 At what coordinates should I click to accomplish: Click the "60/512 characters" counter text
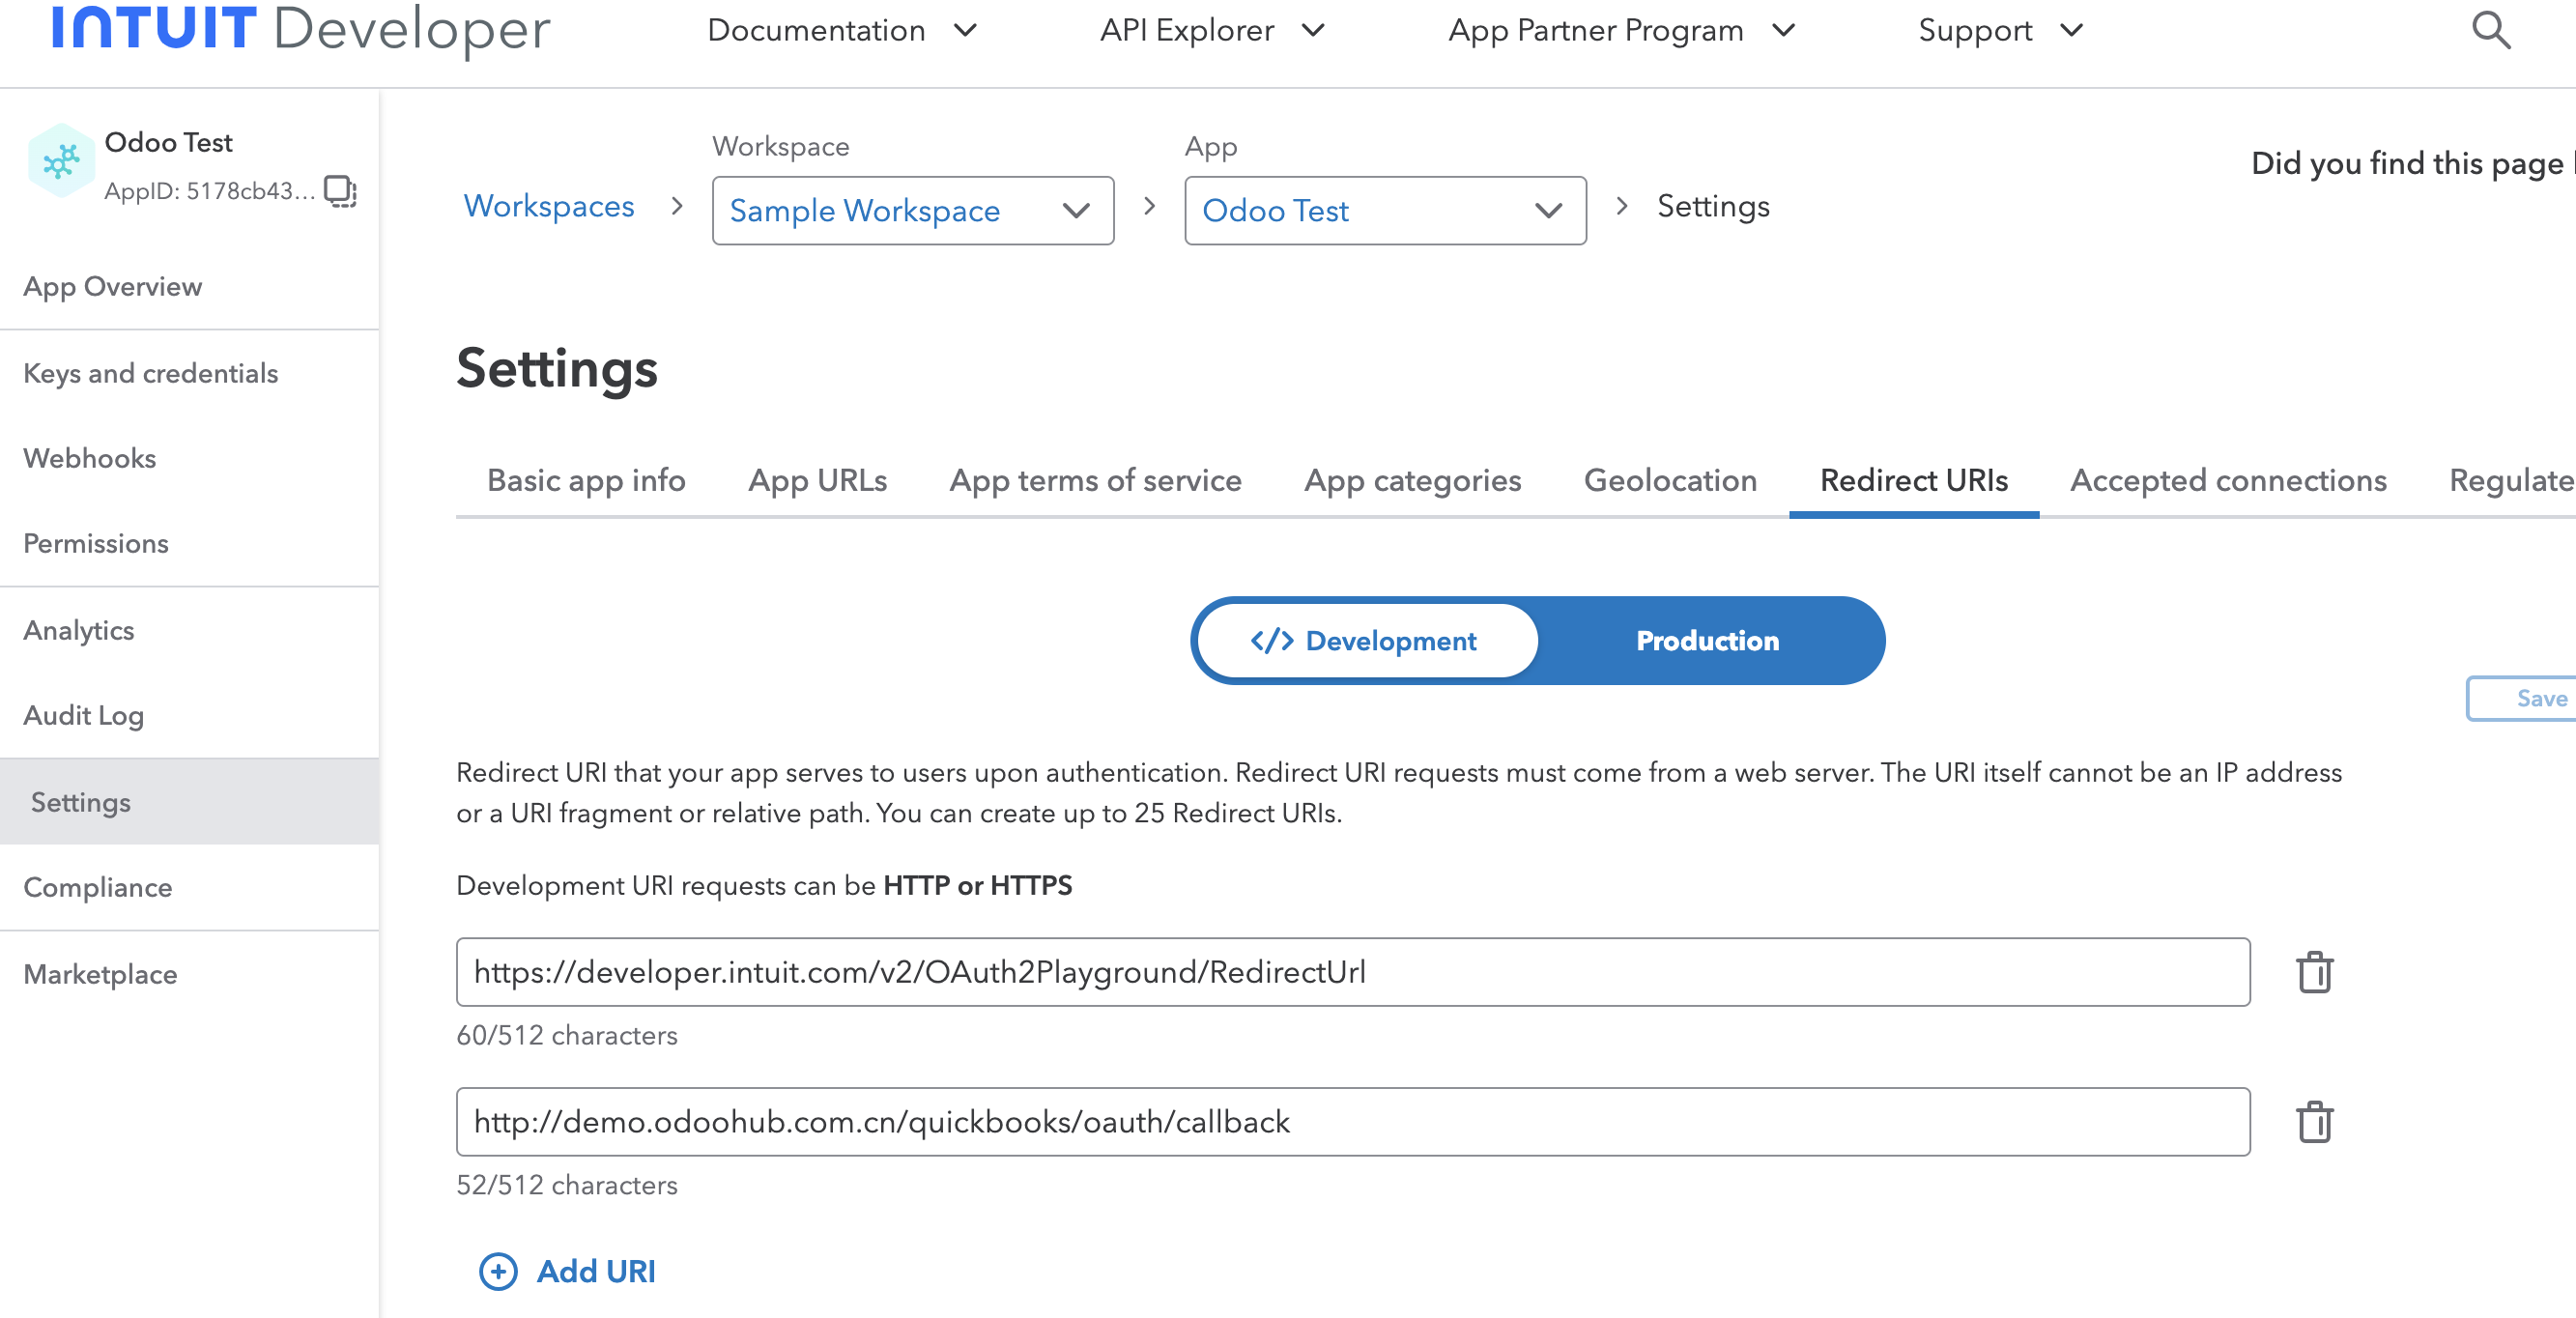tap(567, 1035)
